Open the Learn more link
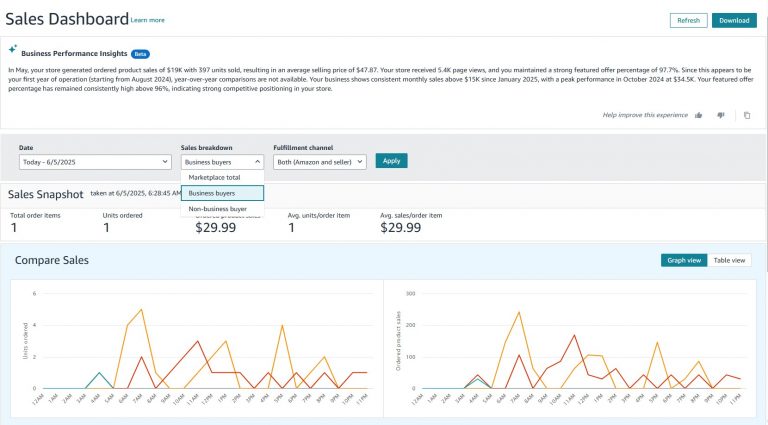The image size is (768, 425). [147, 20]
